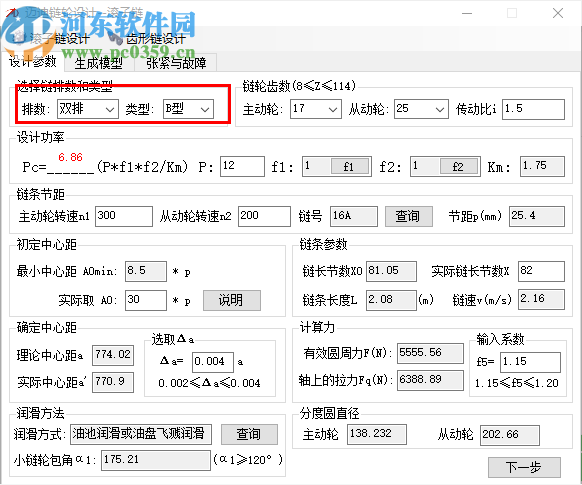
Task: Click the 主动轮转速n1 input field
Action: (124, 216)
